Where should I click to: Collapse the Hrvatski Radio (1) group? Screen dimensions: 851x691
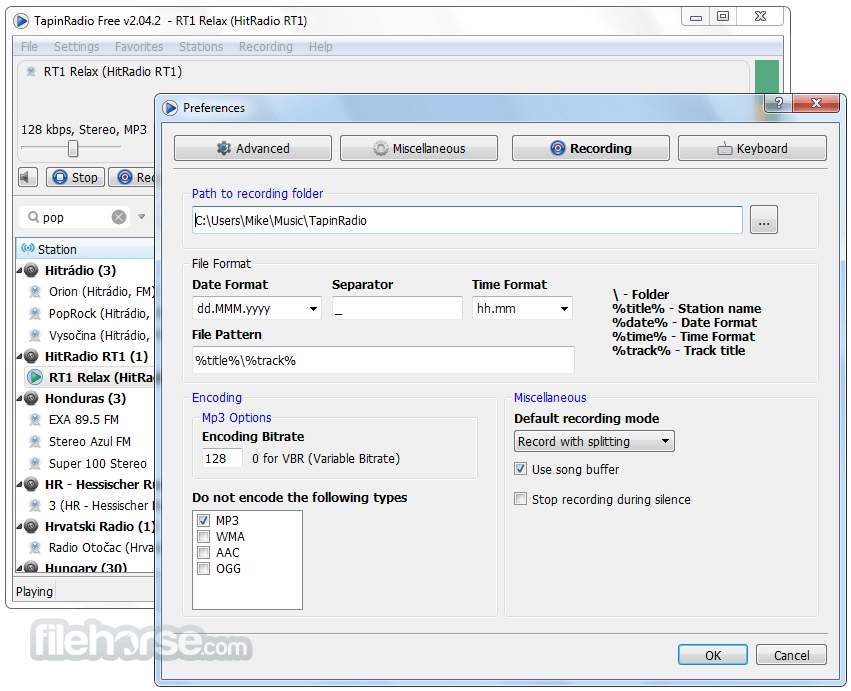[x=20, y=527]
